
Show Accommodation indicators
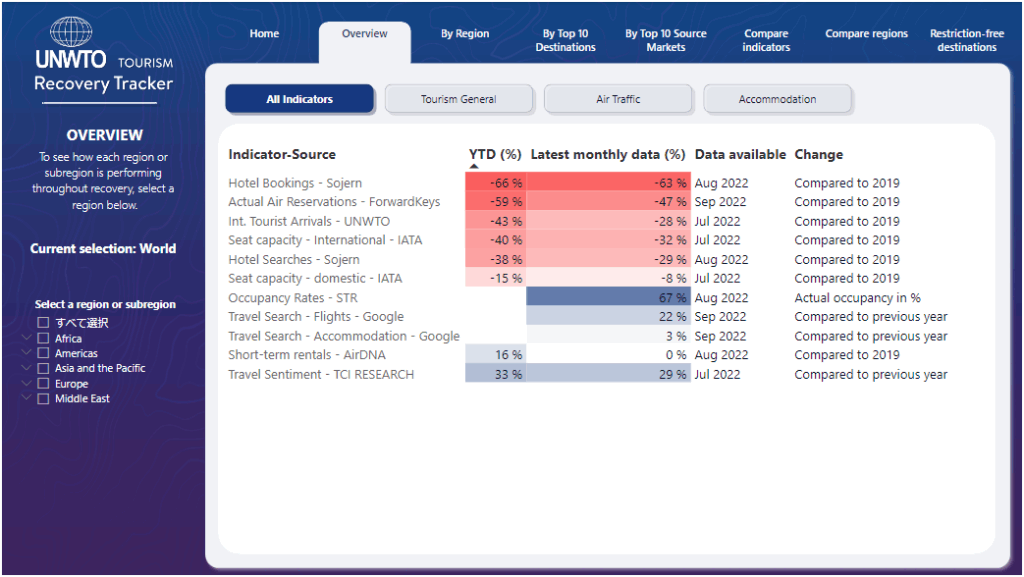pos(777,99)
